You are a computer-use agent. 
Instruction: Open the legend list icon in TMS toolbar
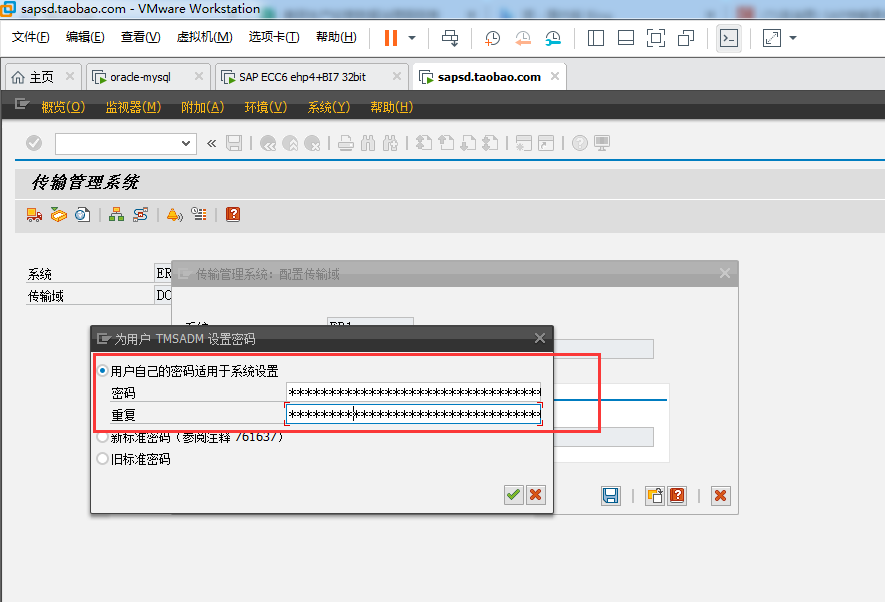click(199, 215)
